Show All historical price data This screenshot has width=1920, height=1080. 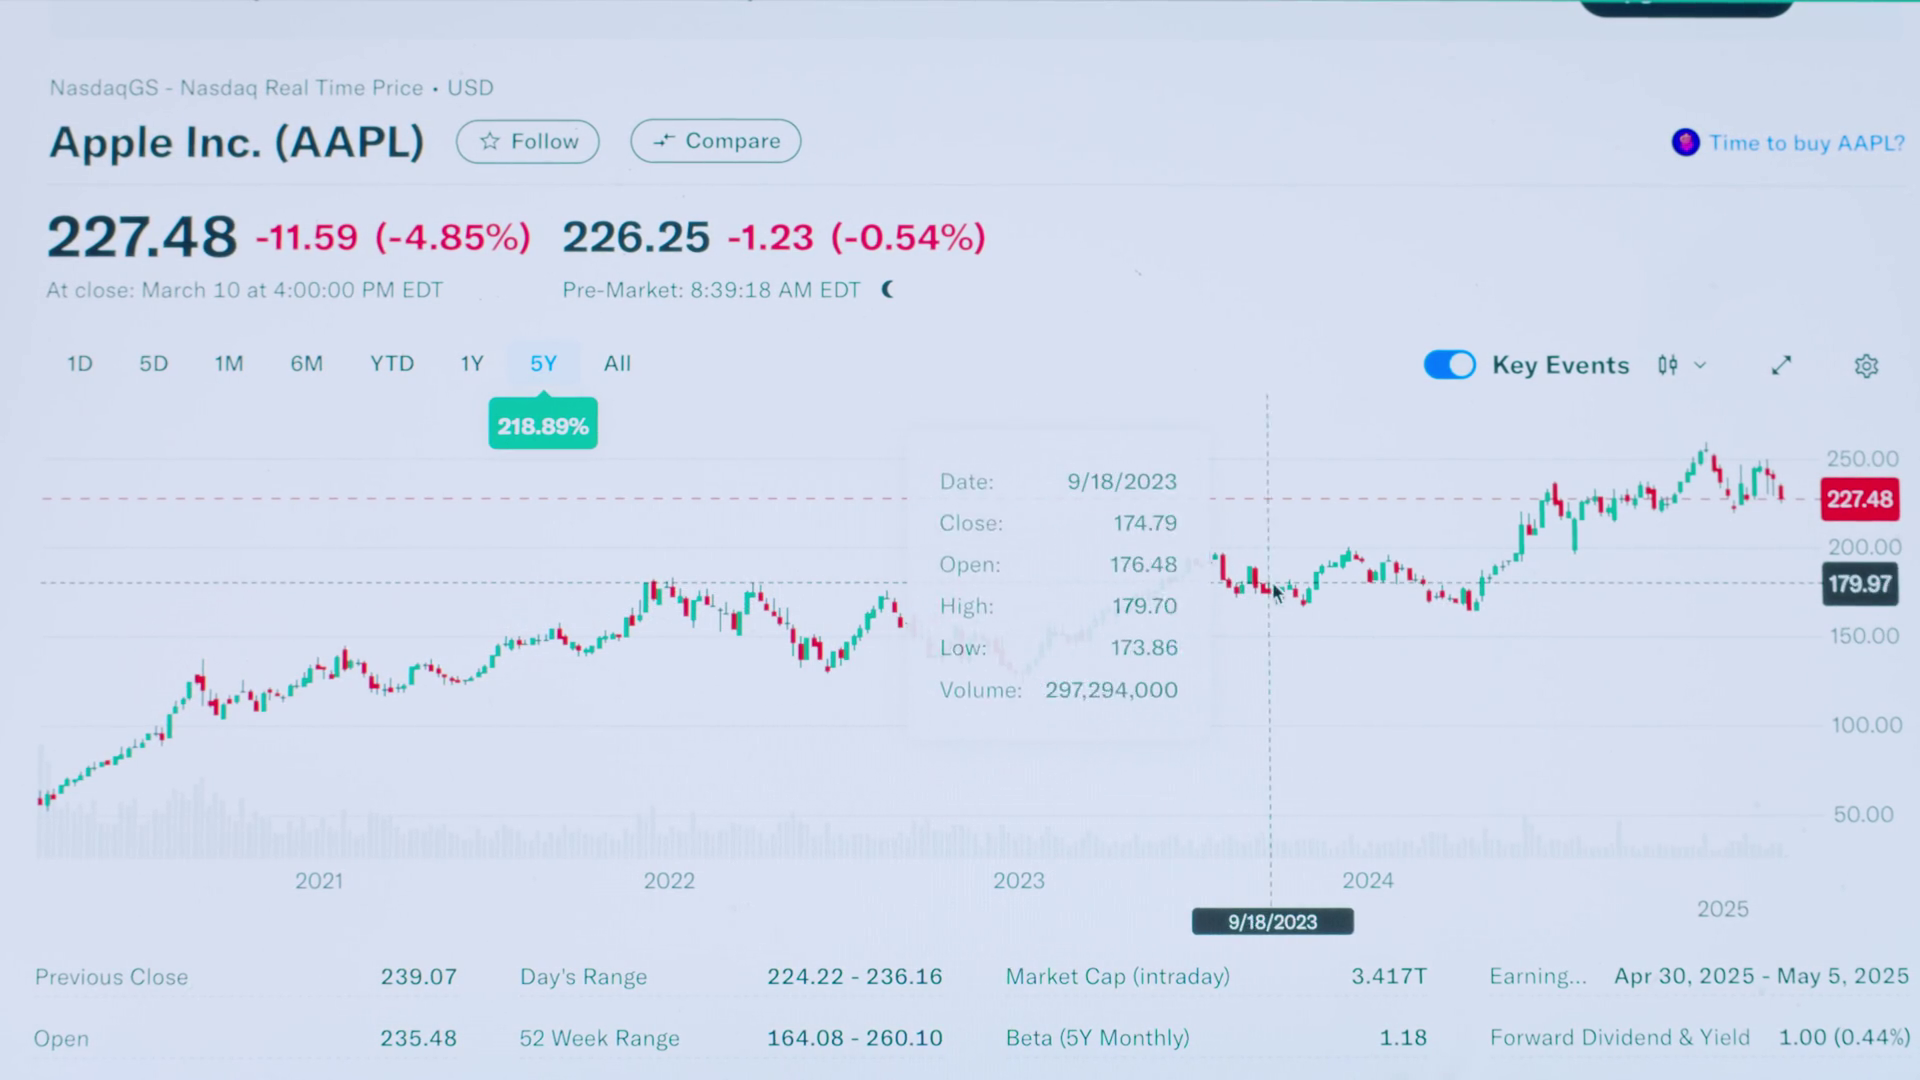[x=617, y=364]
